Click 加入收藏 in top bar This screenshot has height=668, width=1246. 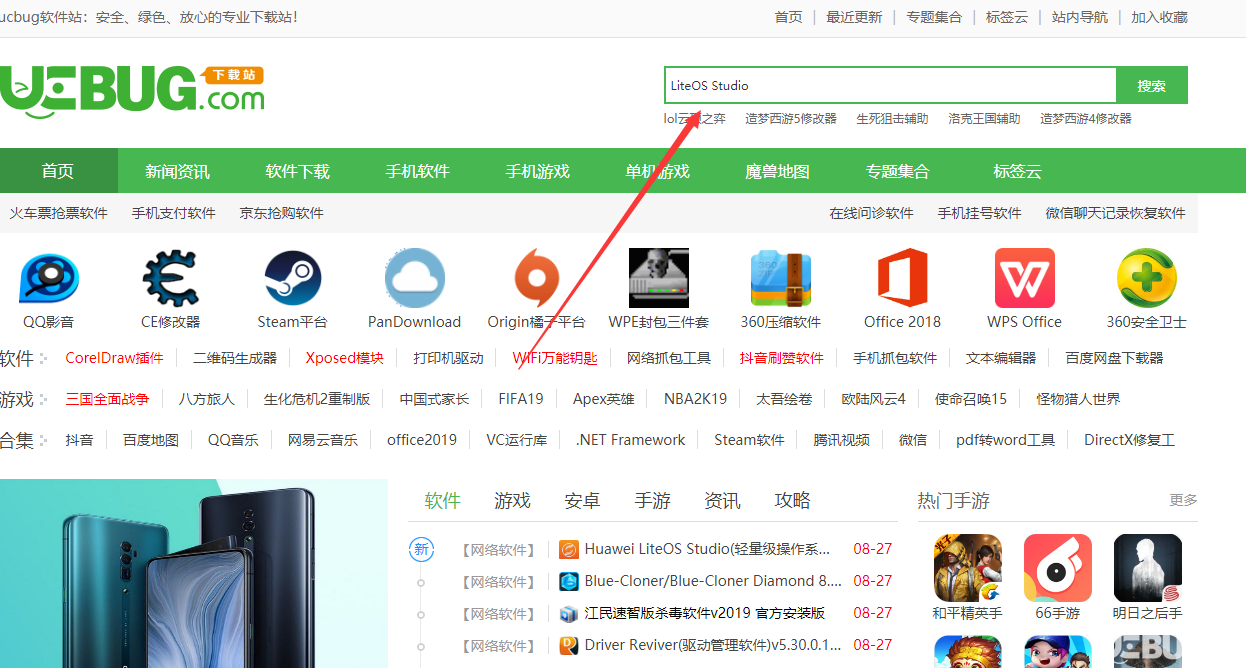click(x=1160, y=17)
